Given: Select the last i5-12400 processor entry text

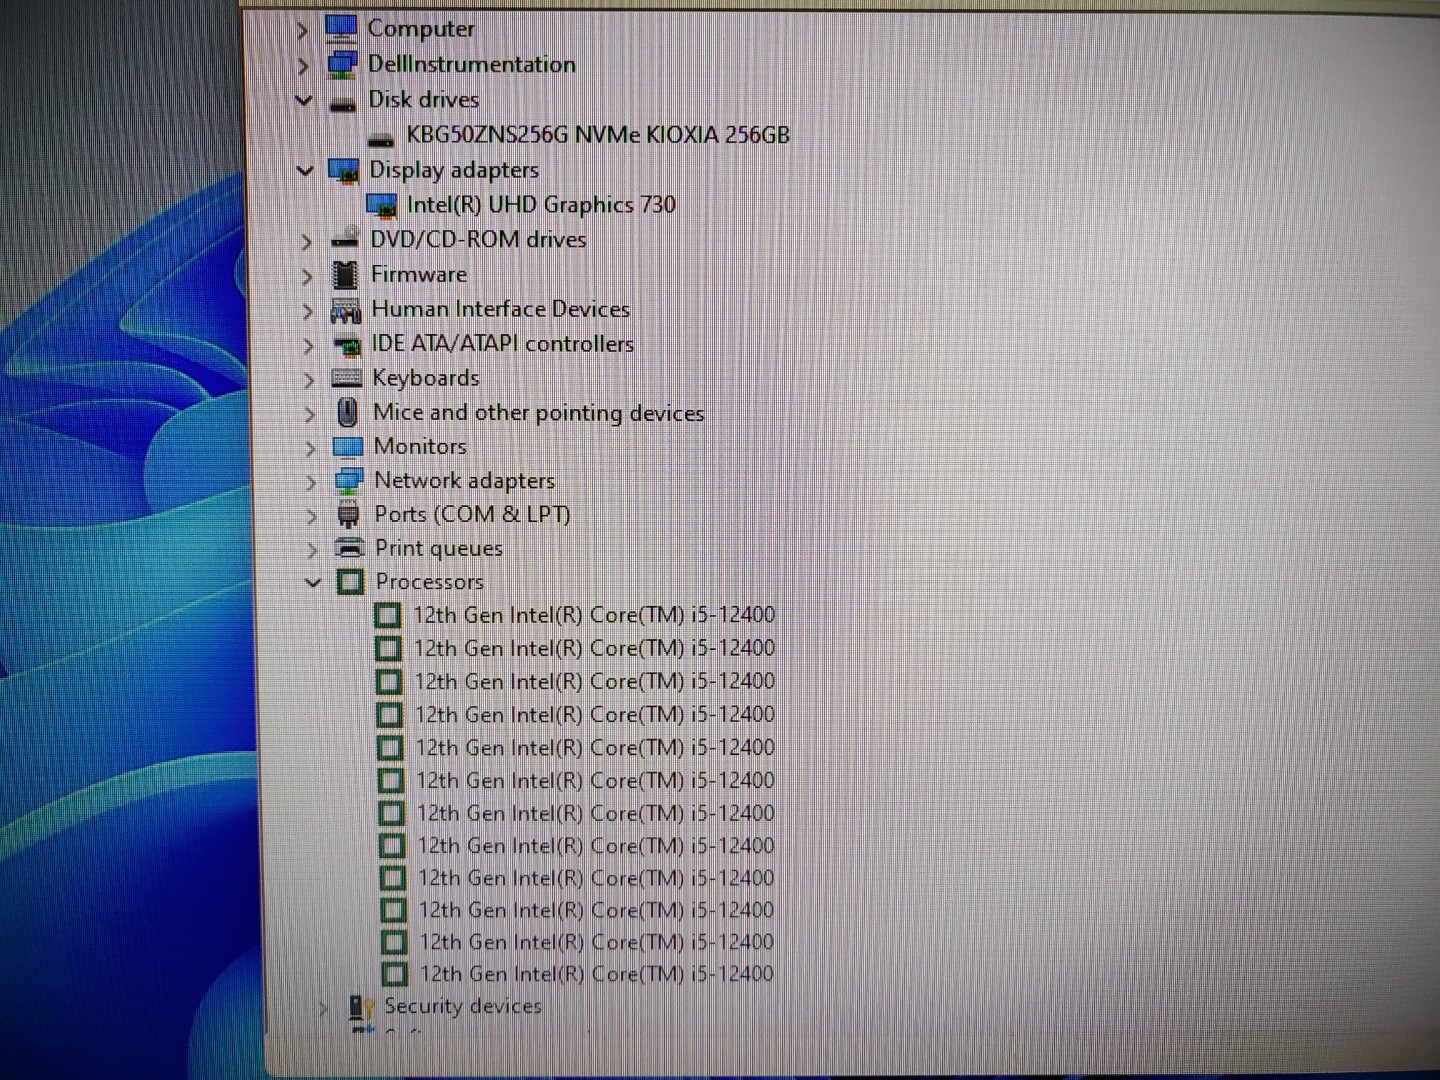Looking at the screenshot, I should (597, 973).
